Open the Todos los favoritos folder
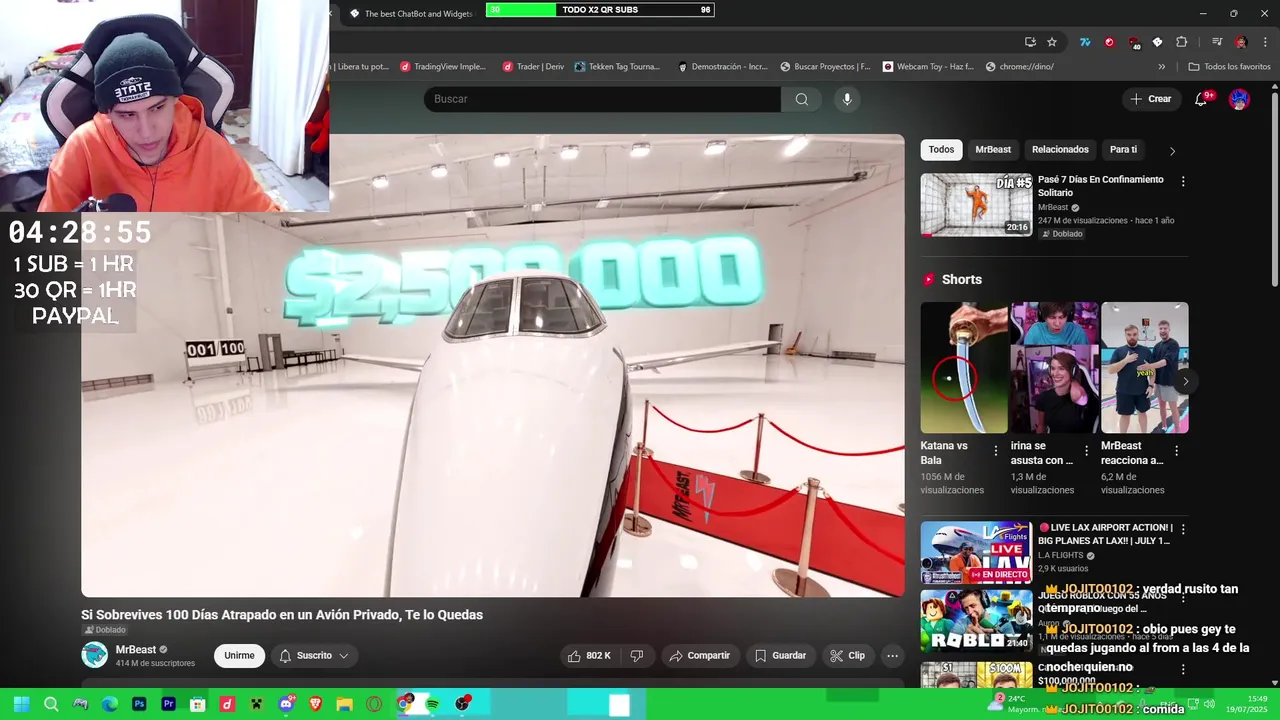 tap(1229, 67)
